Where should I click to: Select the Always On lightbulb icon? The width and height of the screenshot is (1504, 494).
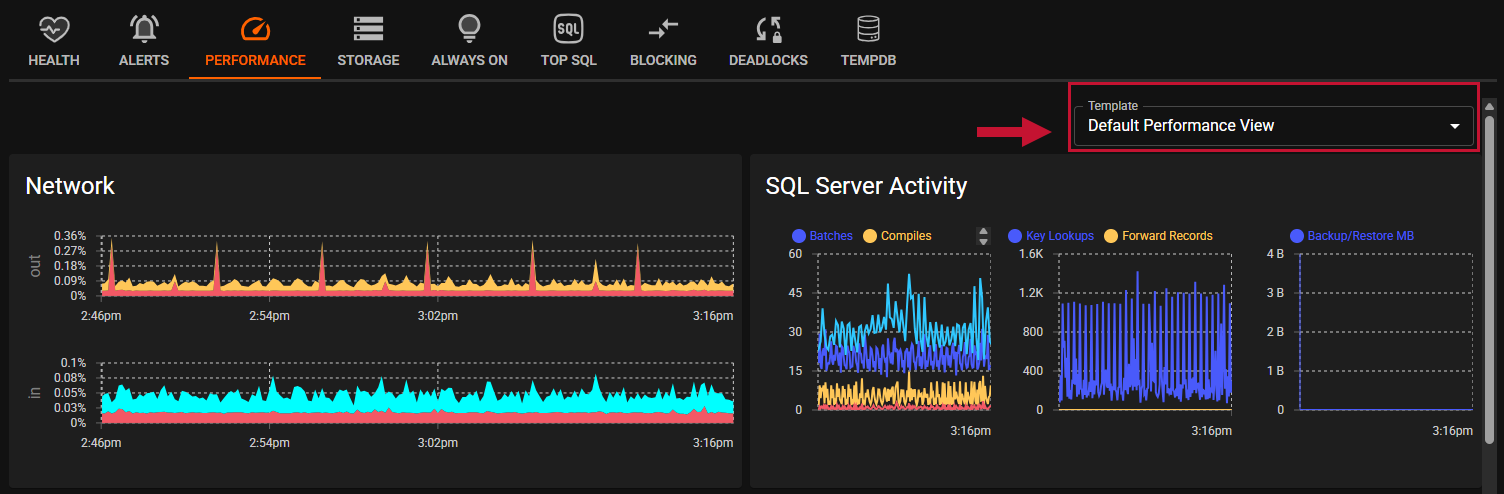click(x=469, y=28)
